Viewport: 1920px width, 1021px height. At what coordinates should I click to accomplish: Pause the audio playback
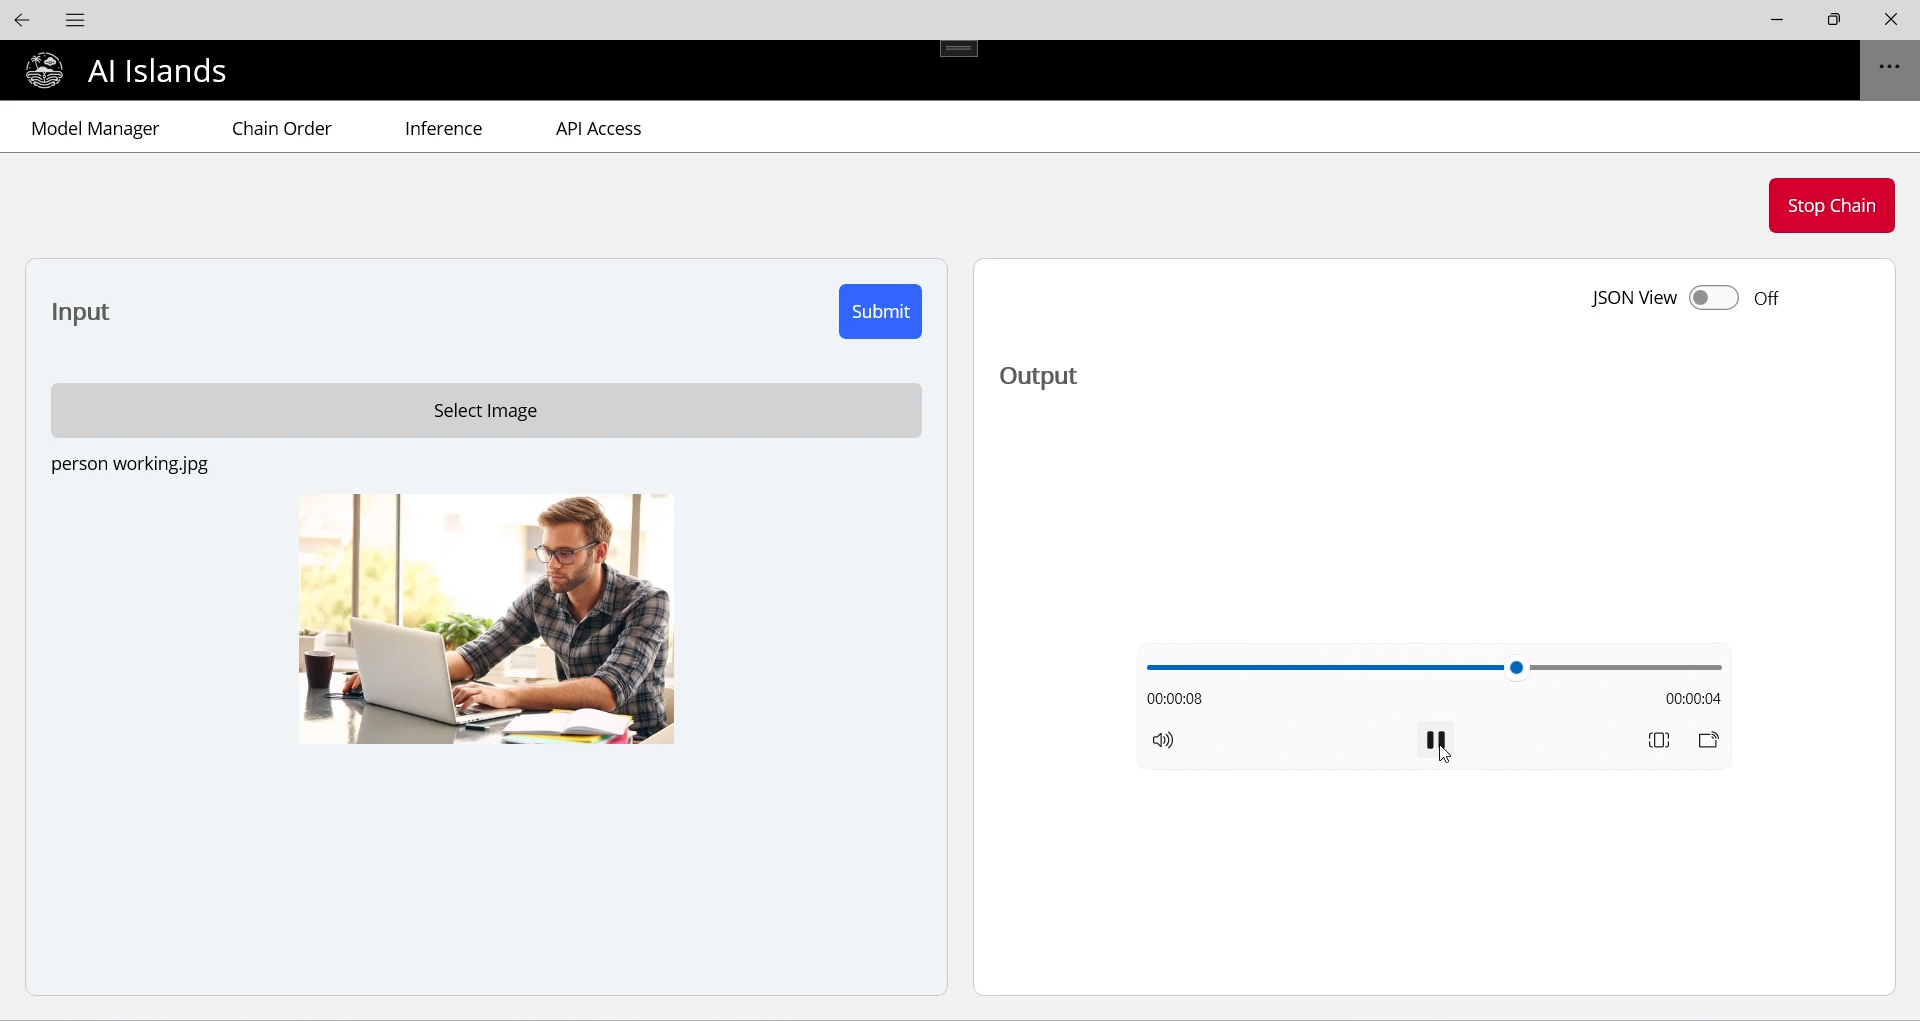pos(1436,741)
